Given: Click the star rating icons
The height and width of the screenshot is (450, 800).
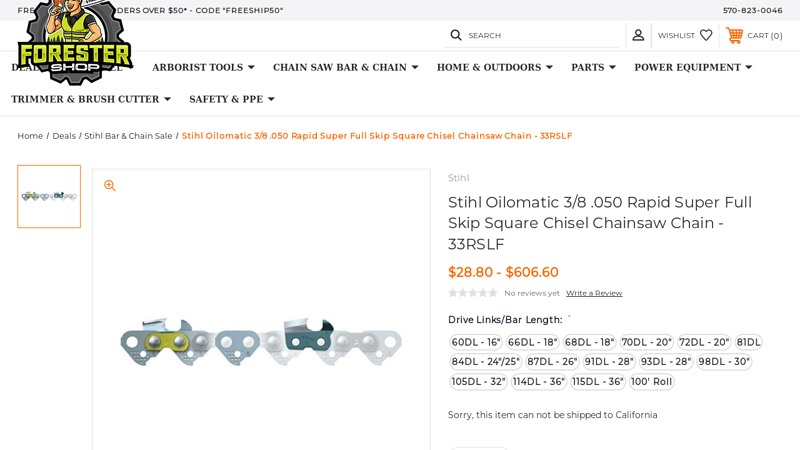Looking at the screenshot, I should coord(472,293).
